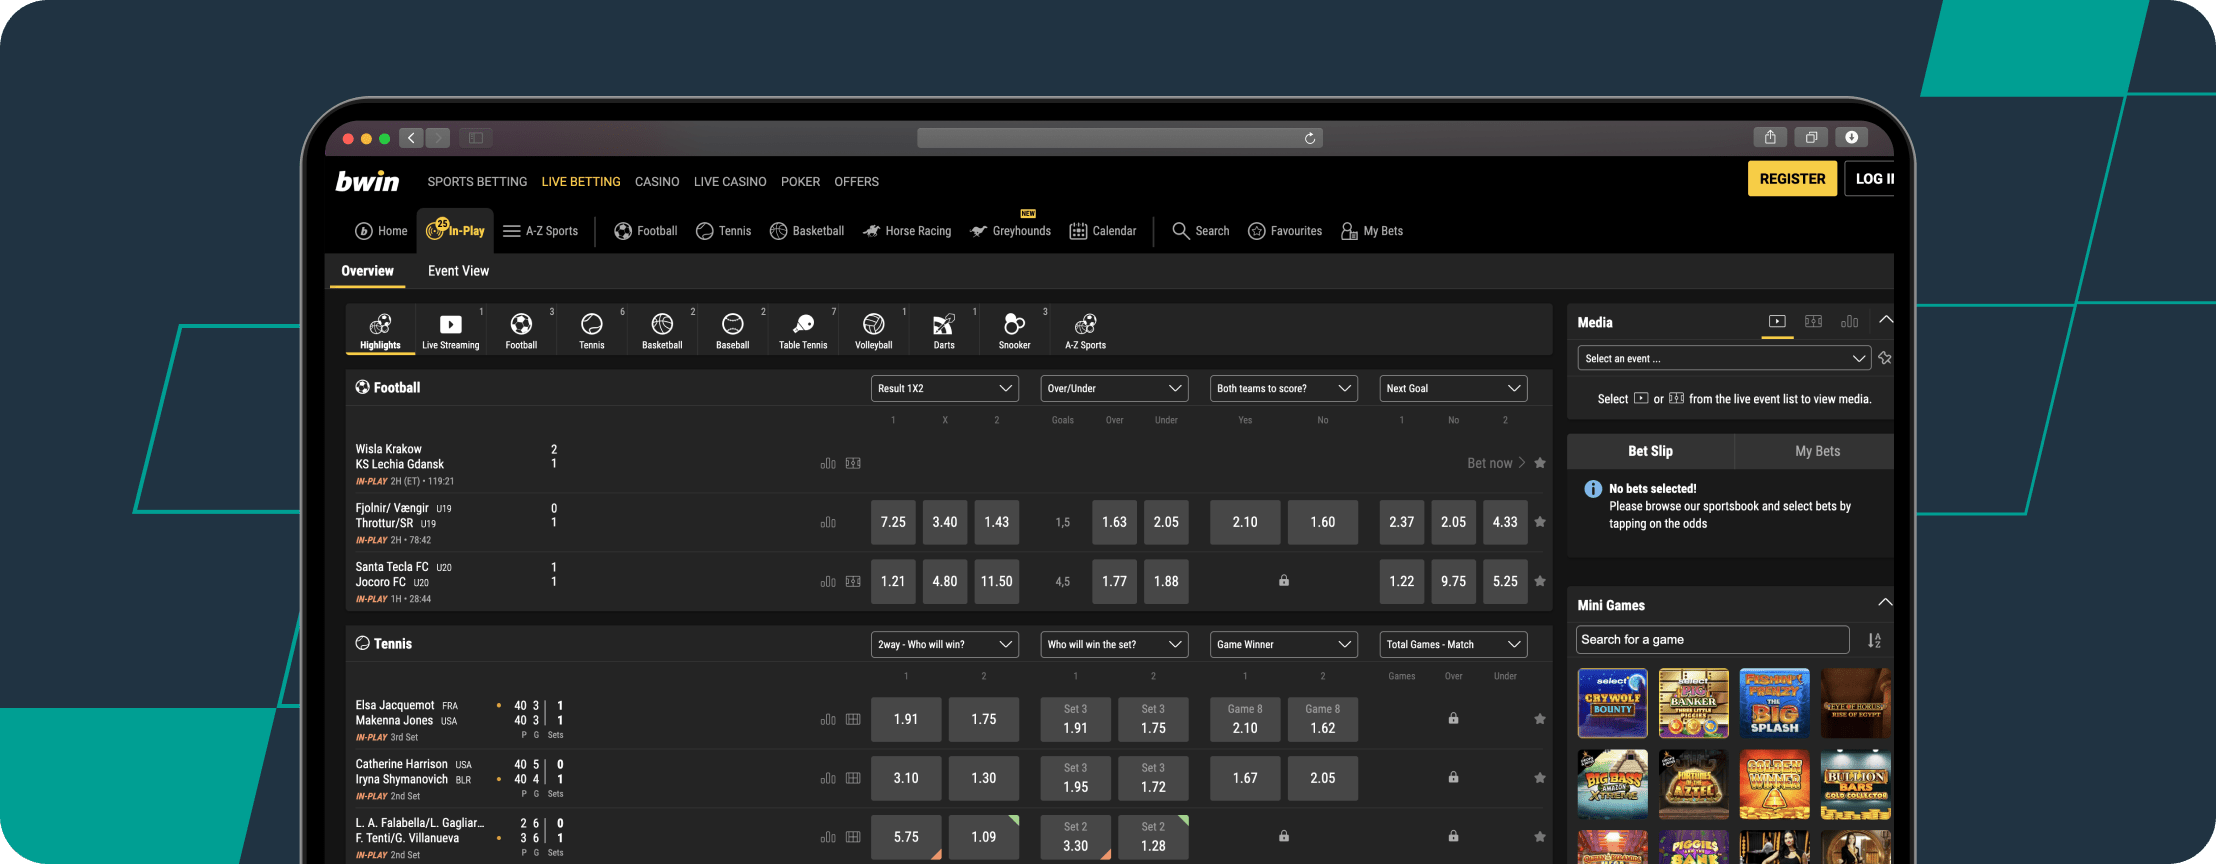Image resolution: width=2216 pixels, height=864 pixels.
Task: Open stats for the Wisla Krakow match
Action: [x=828, y=464]
